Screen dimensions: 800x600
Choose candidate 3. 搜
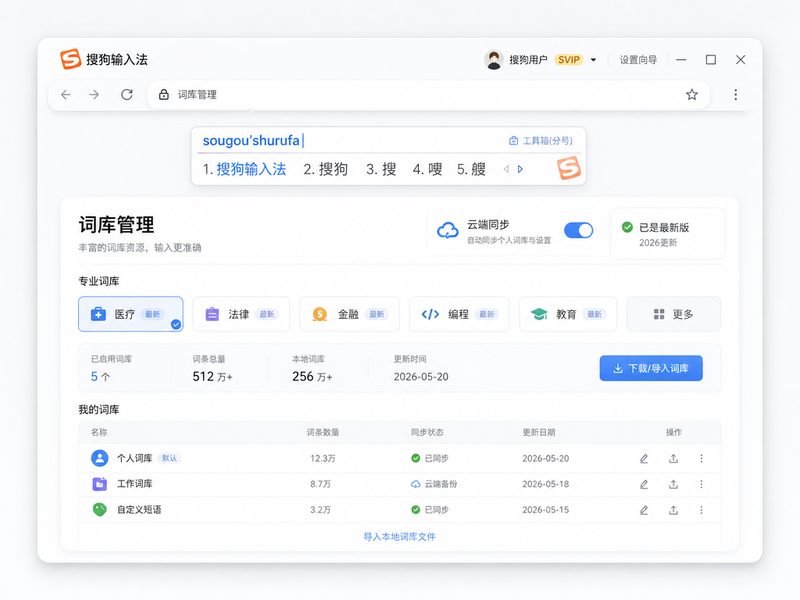click(x=381, y=169)
